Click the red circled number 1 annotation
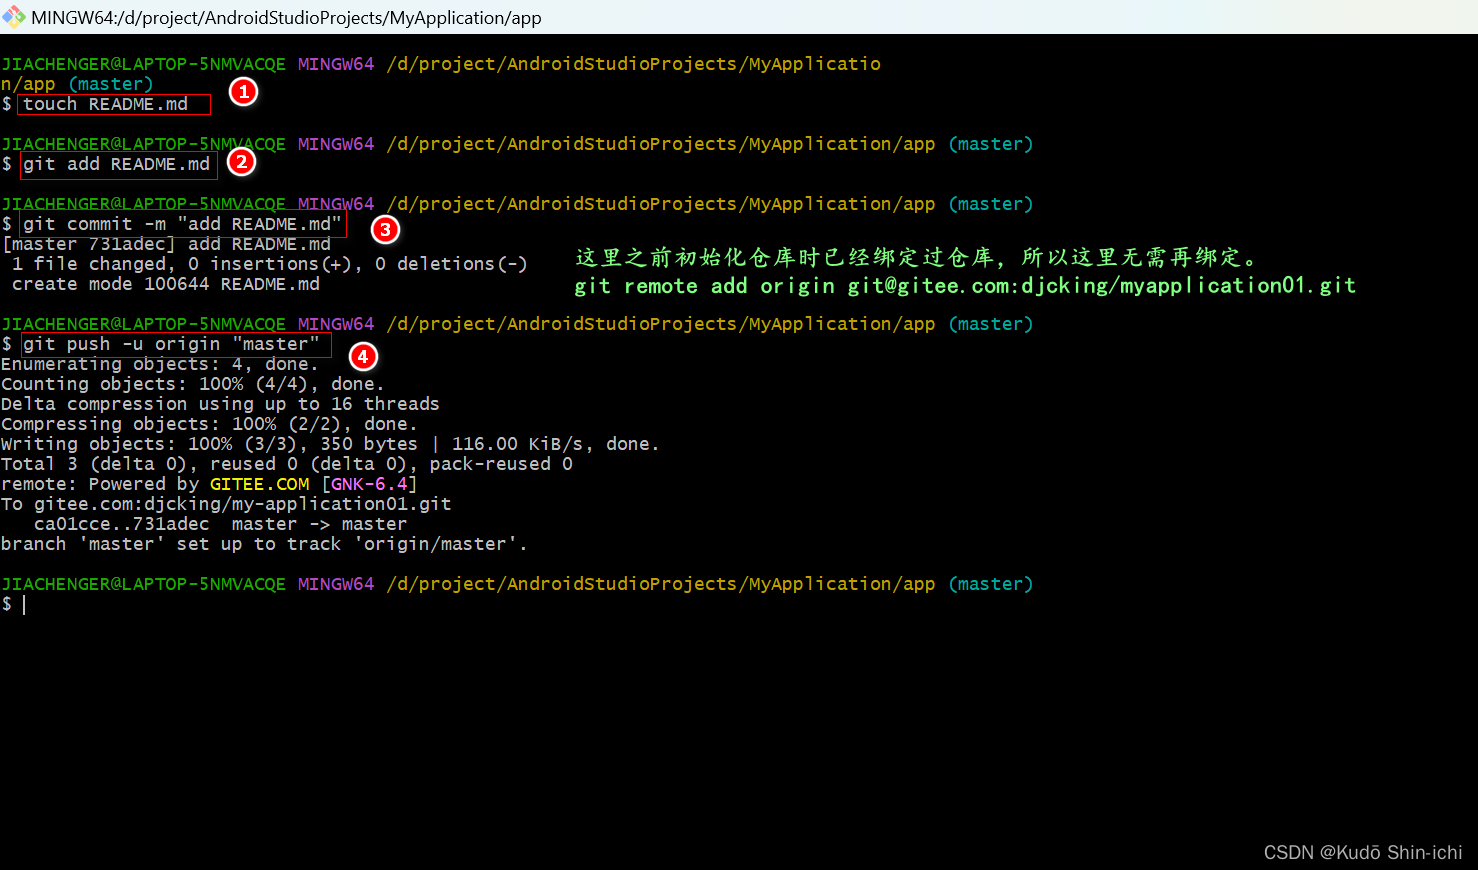The height and width of the screenshot is (870, 1478). (242, 91)
